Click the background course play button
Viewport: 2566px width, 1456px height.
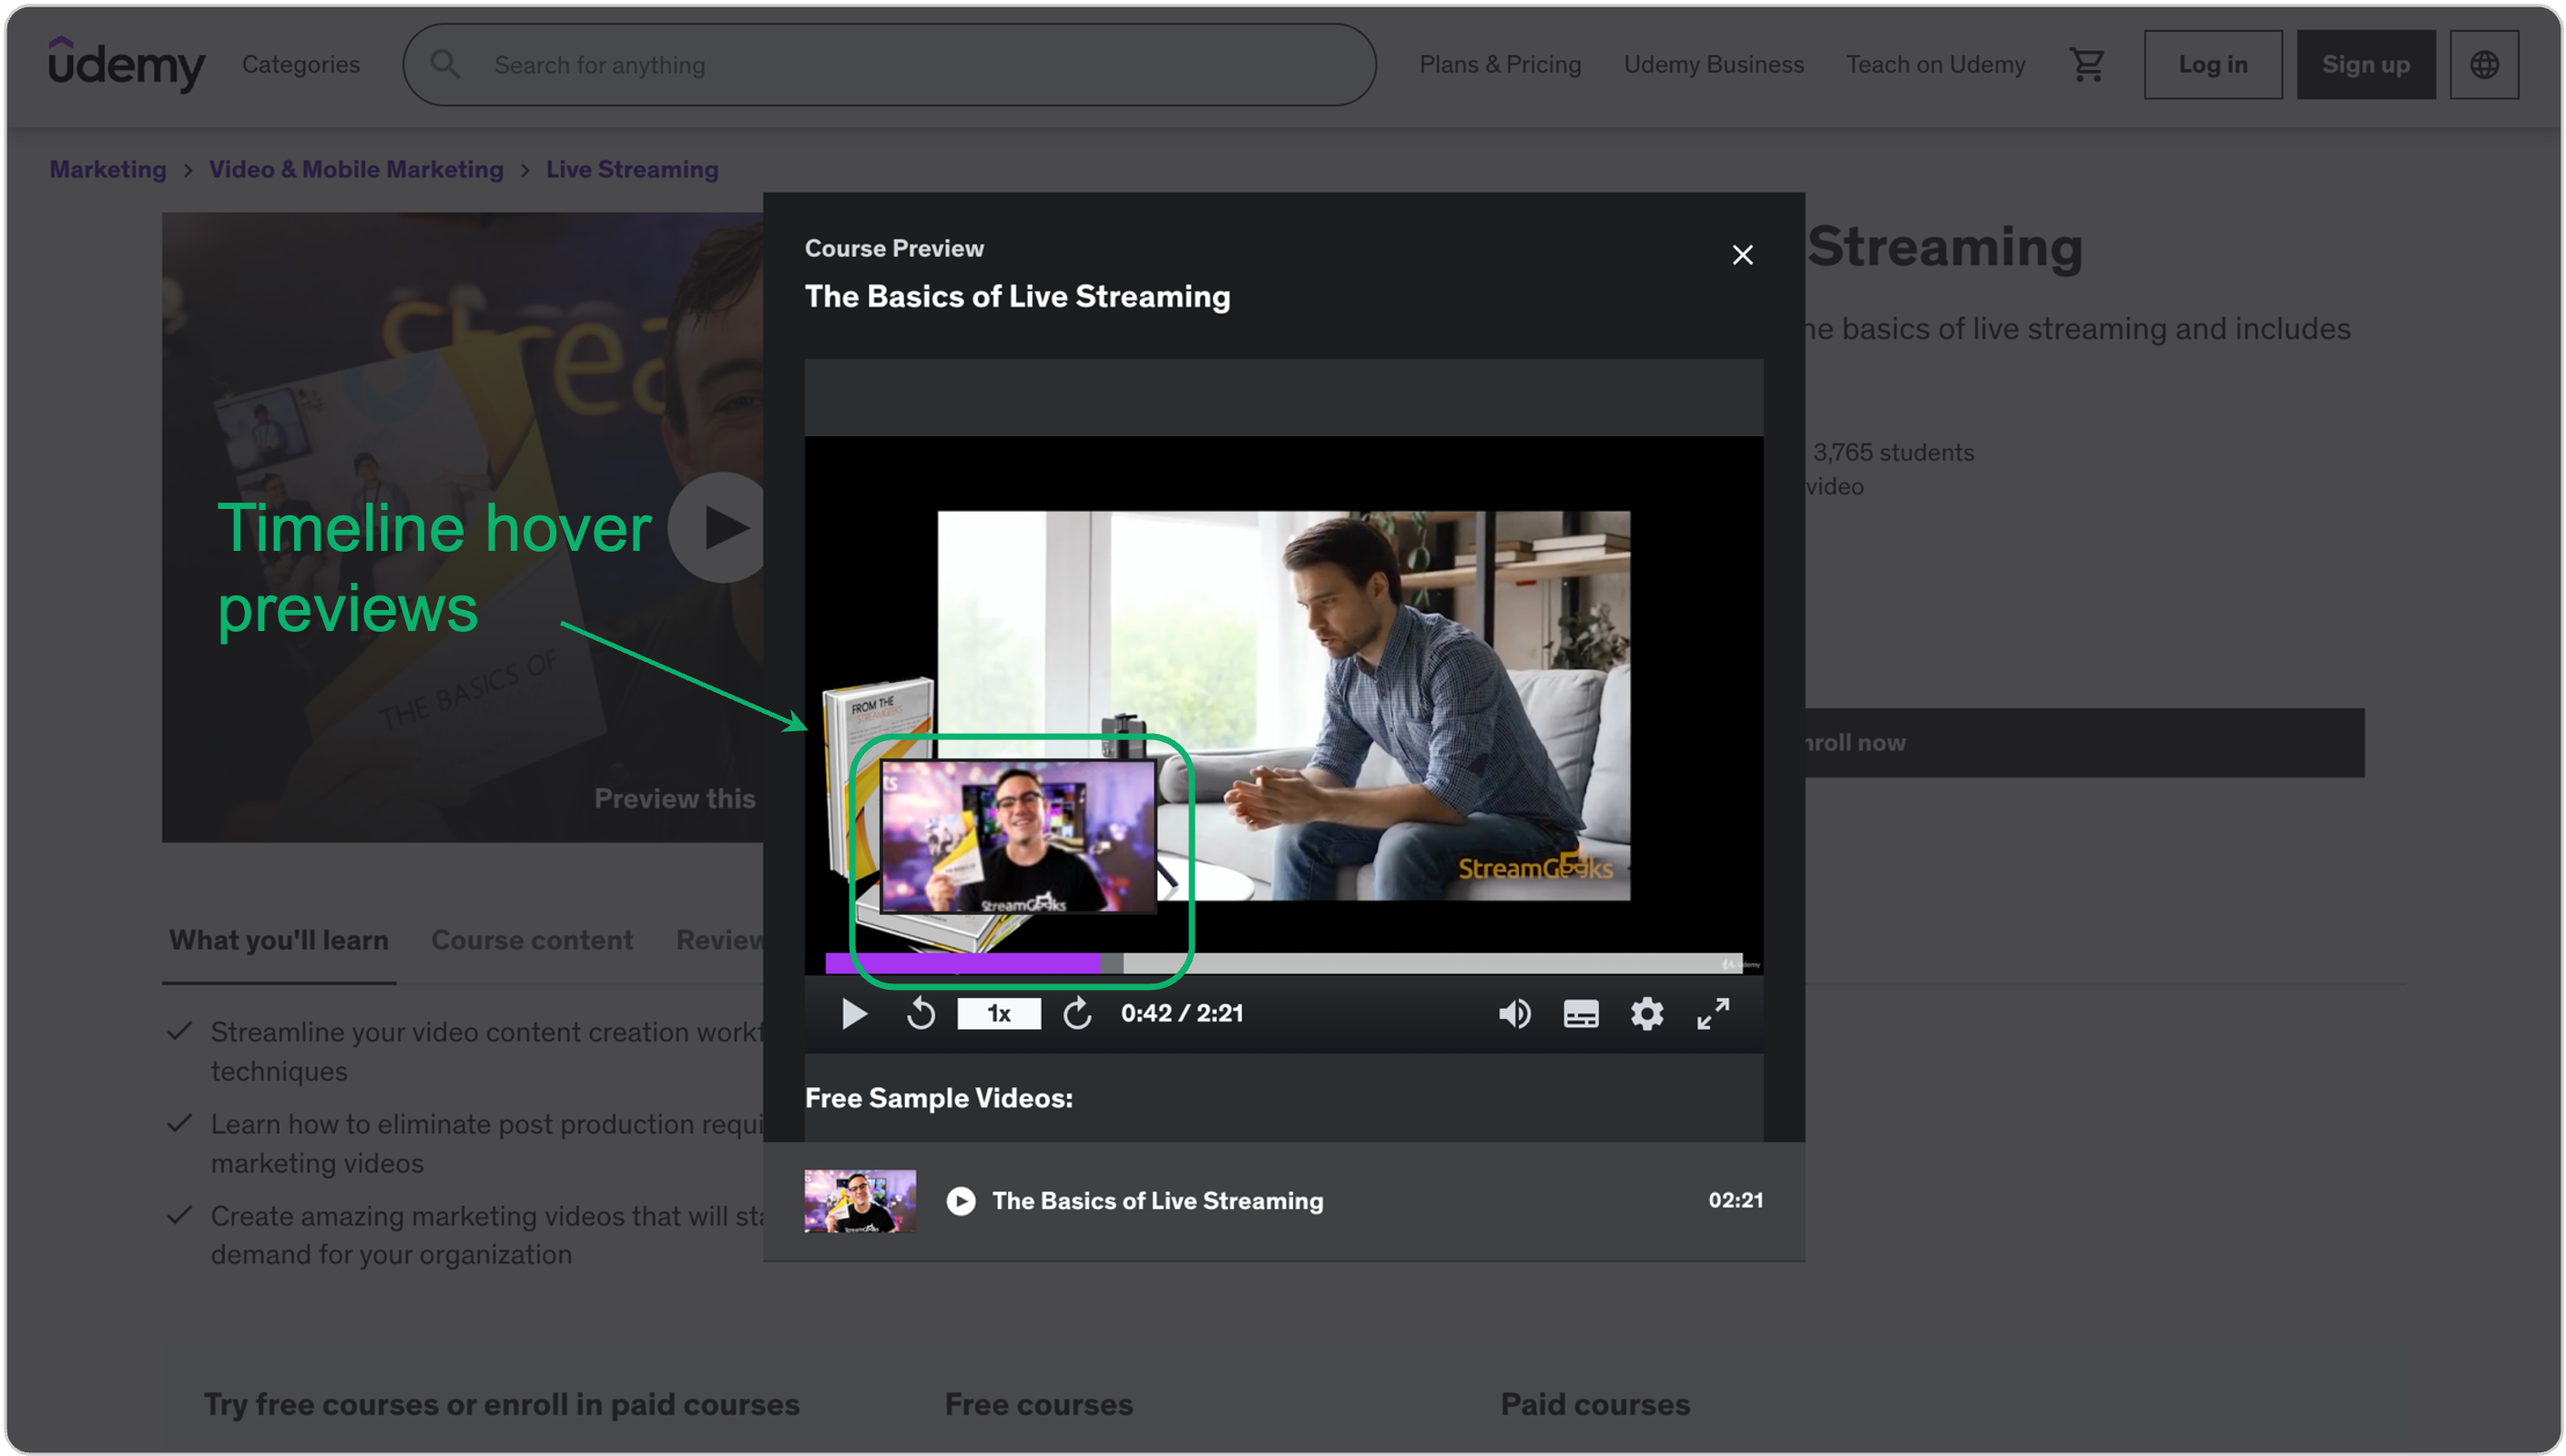tap(716, 527)
